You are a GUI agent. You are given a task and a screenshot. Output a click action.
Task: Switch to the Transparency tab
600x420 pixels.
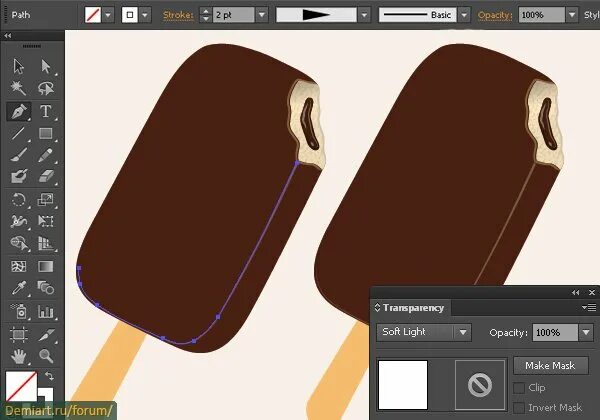tap(413, 308)
